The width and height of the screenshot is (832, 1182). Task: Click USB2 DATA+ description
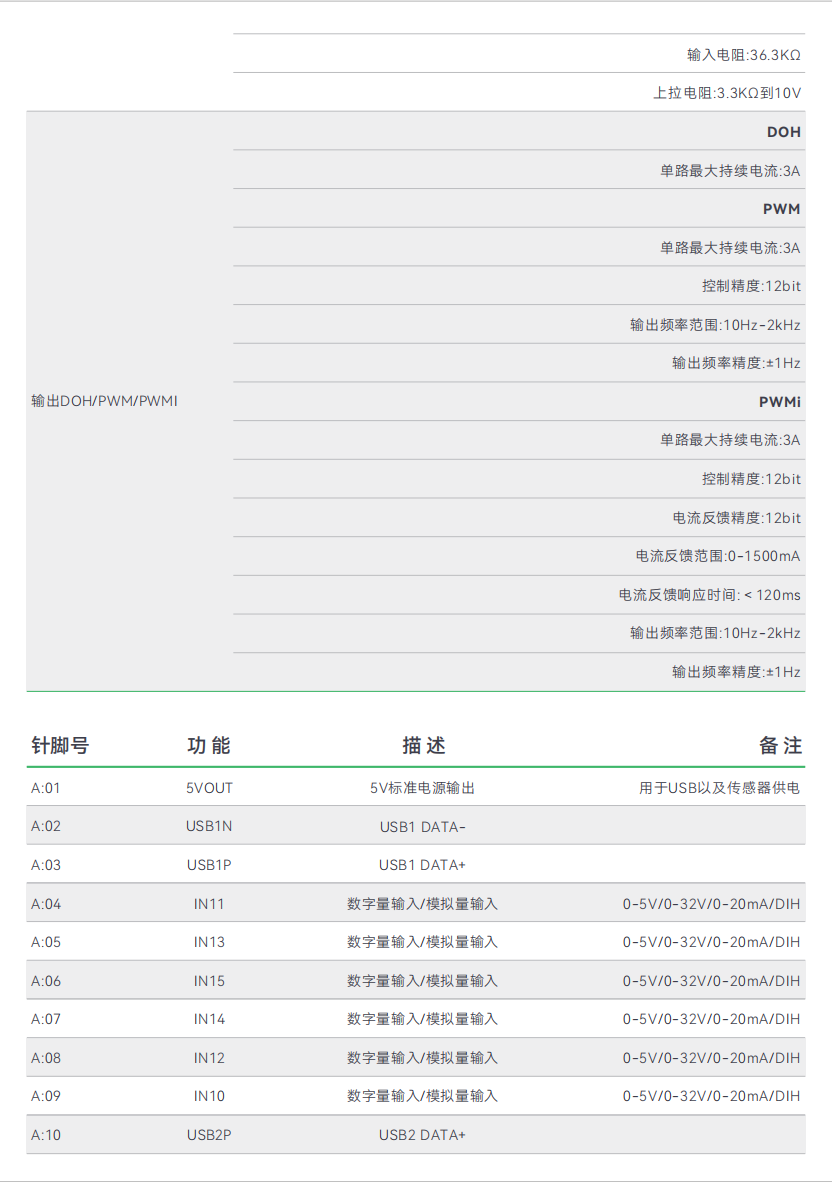coord(422,1135)
